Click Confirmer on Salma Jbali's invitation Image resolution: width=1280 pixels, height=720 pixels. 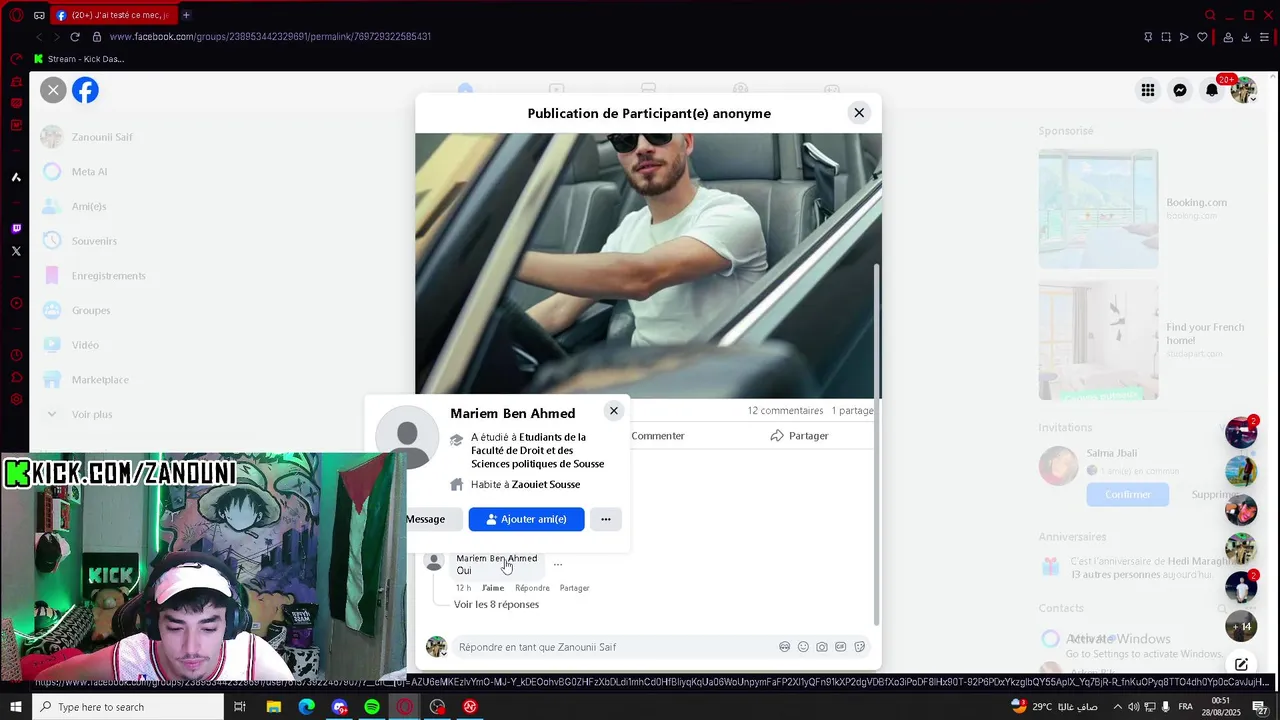point(1127,494)
